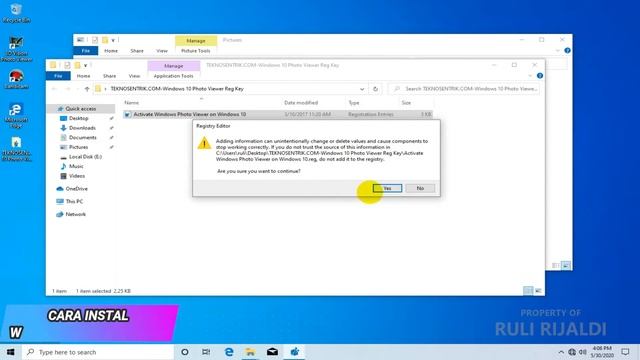Switch to large icons view layout
Viewport: 640px width, 360px height.
pos(538,290)
